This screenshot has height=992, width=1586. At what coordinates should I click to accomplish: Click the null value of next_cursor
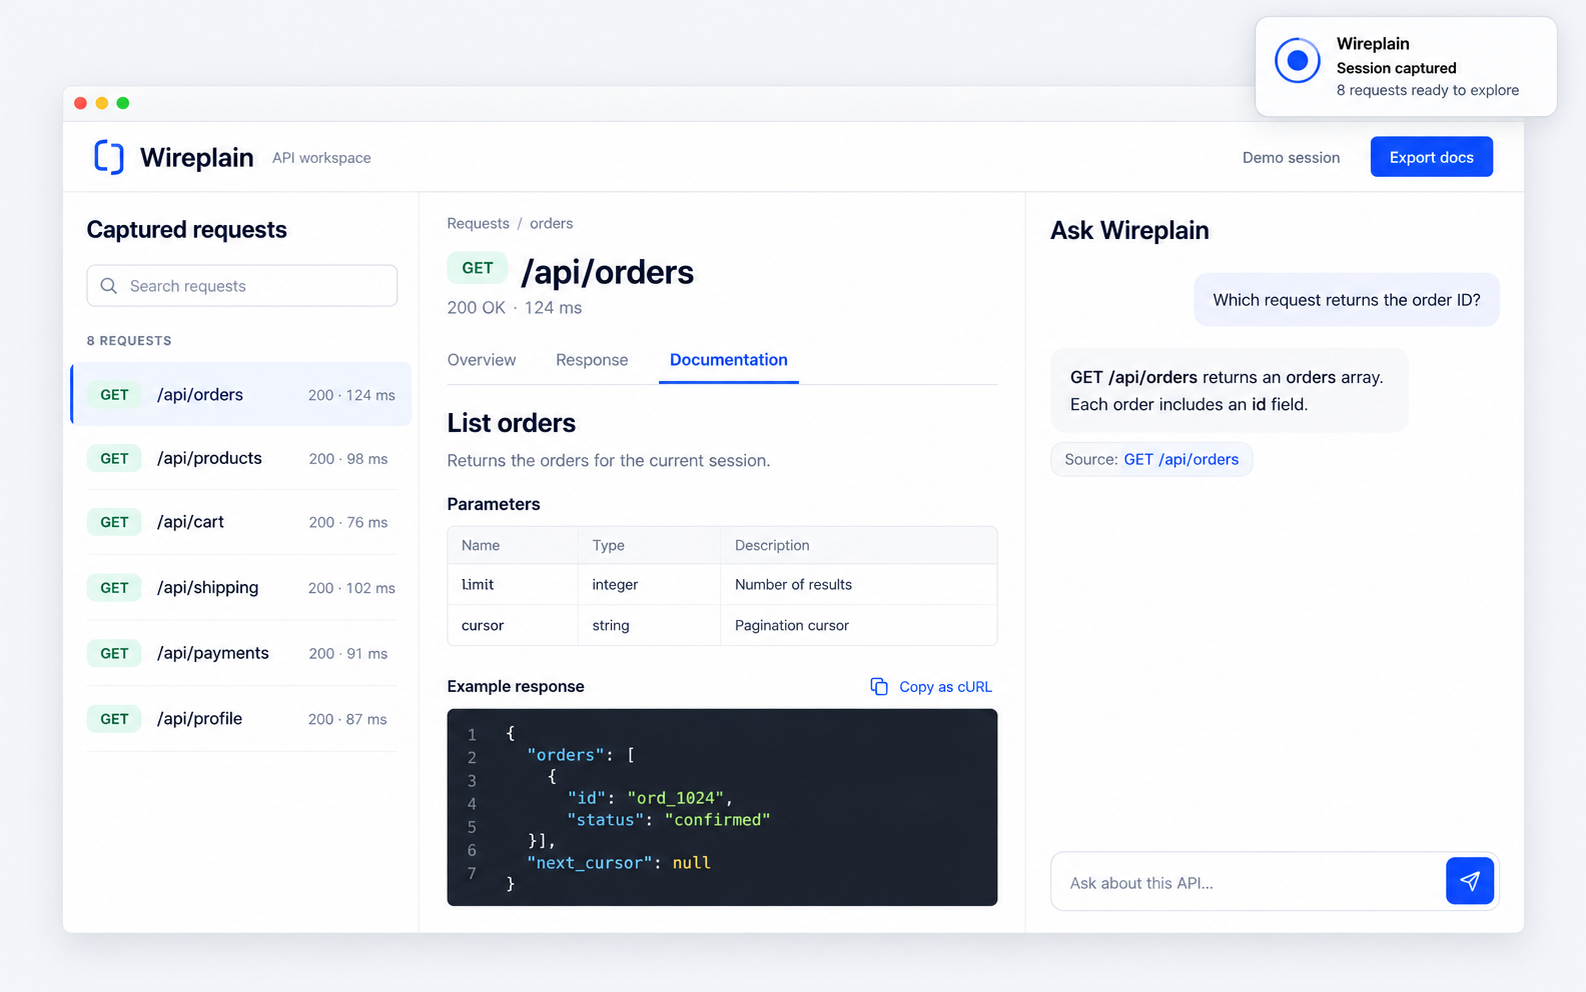tap(691, 863)
